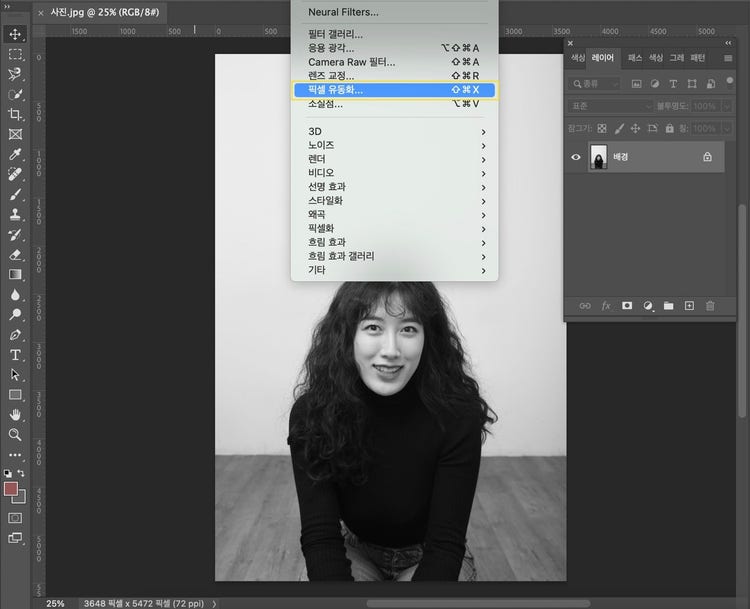750x609 pixels.
Task: Create a new layer button
Action: pyautogui.click(x=689, y=306)
